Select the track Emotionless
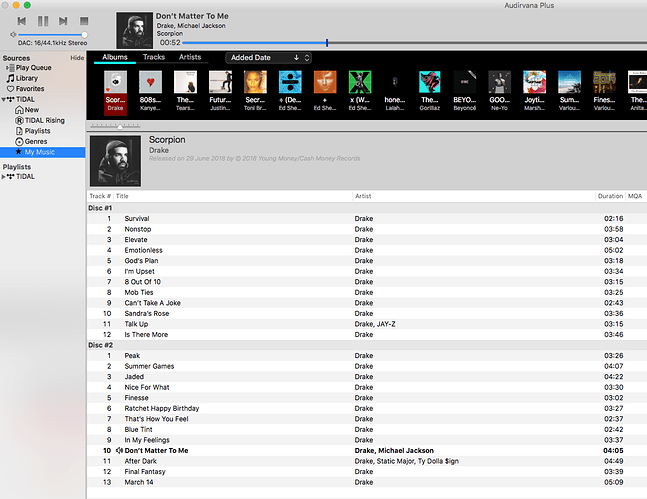This screenshot has width=647, height=499. [367, 250]
